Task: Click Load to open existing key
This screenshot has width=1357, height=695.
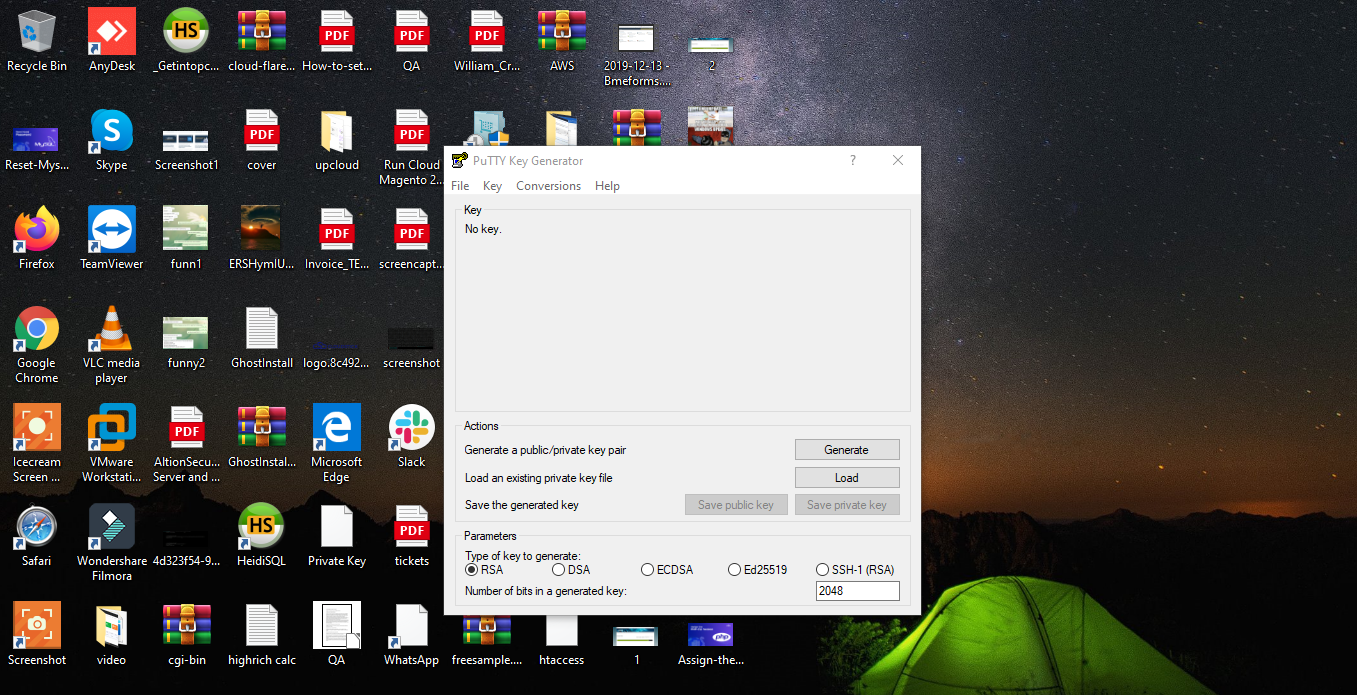Action: click(x=846, y=478)
